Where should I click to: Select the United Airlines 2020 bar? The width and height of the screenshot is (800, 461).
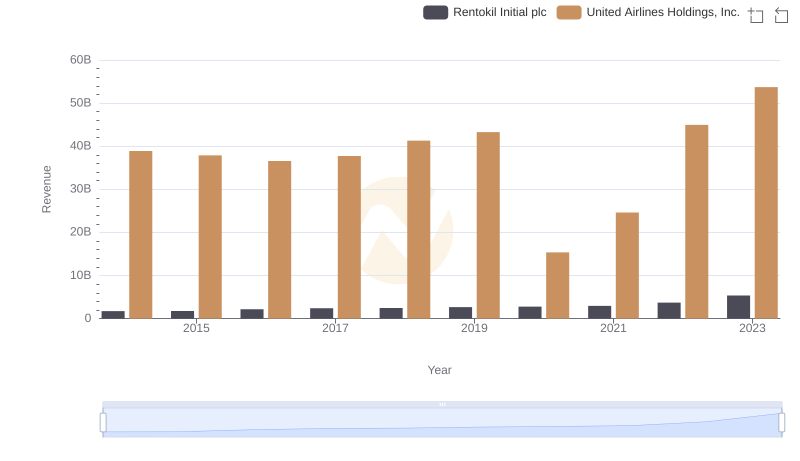[x=557, y=285]
